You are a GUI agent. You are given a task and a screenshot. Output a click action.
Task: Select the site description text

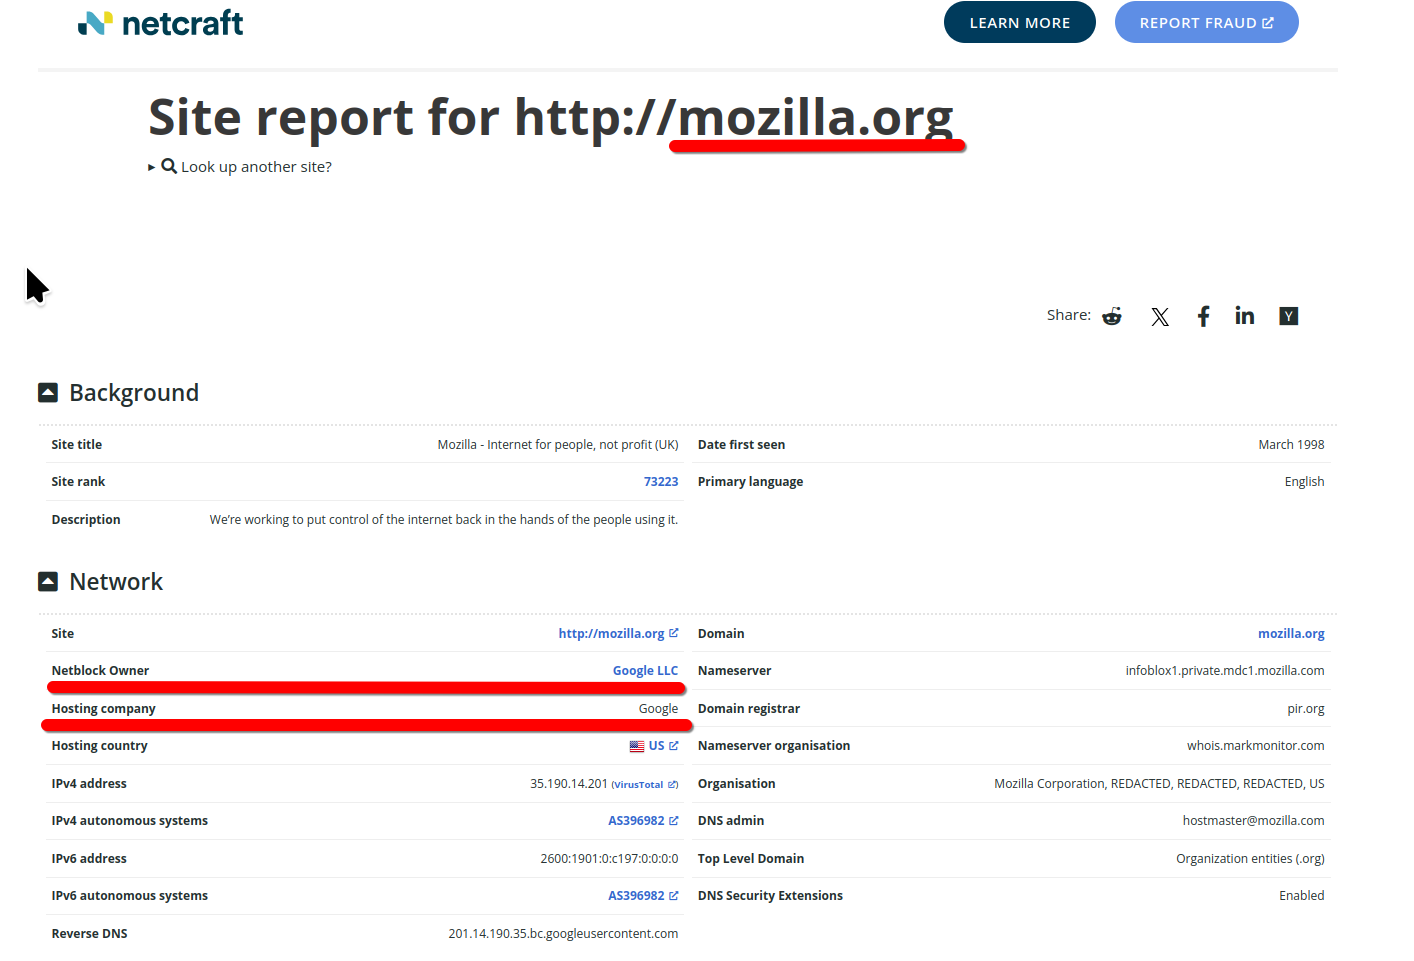coord(444,520)
